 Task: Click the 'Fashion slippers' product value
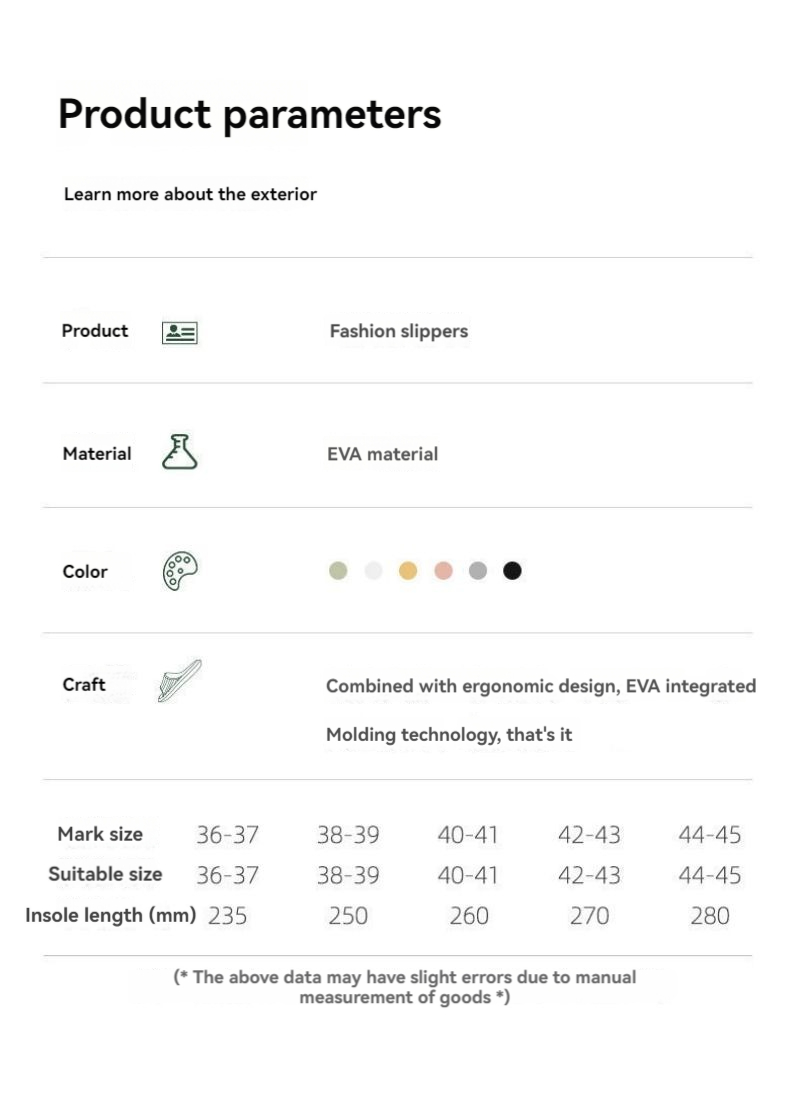tap(399, 331)
